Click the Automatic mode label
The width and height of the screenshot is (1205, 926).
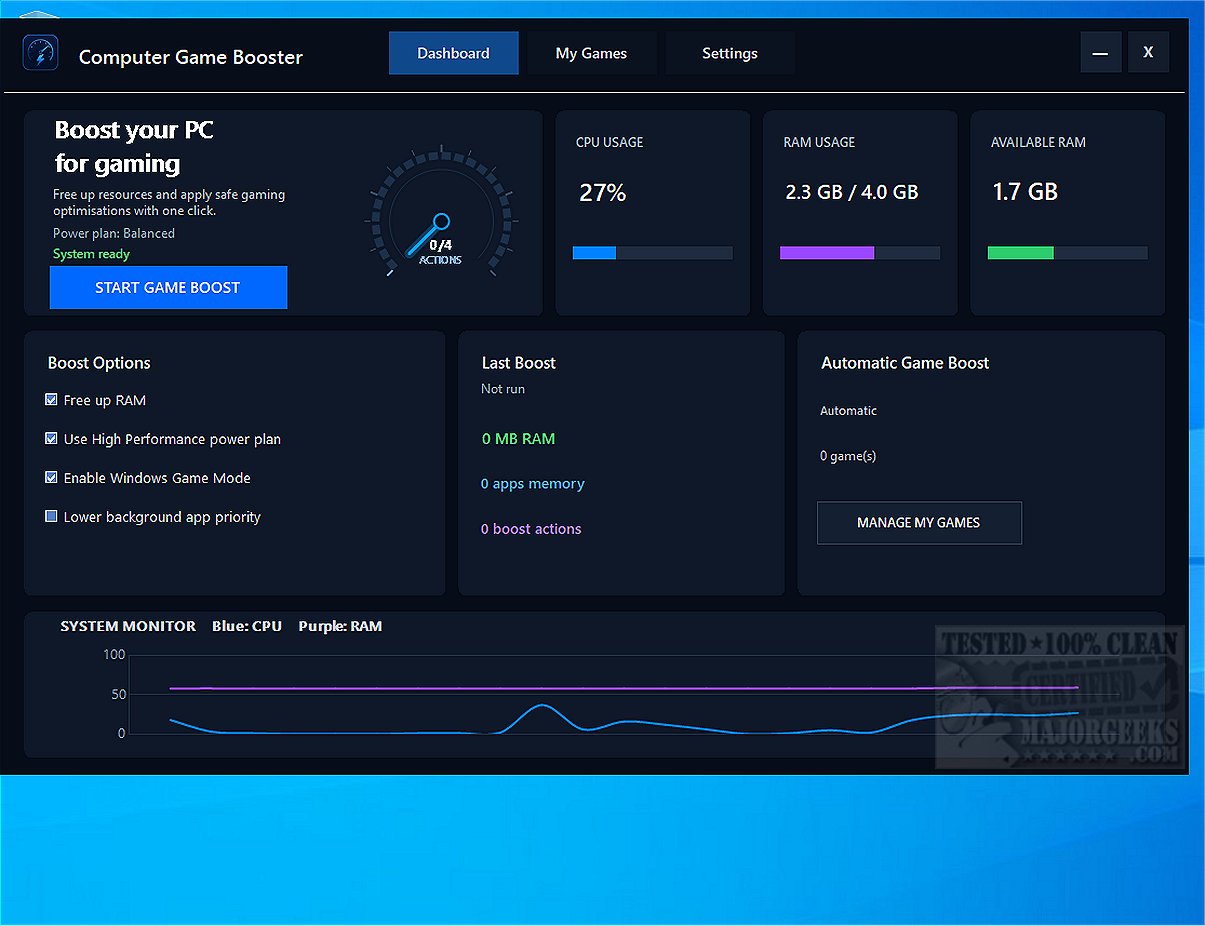pyautogui.click(x=848, y=411)
